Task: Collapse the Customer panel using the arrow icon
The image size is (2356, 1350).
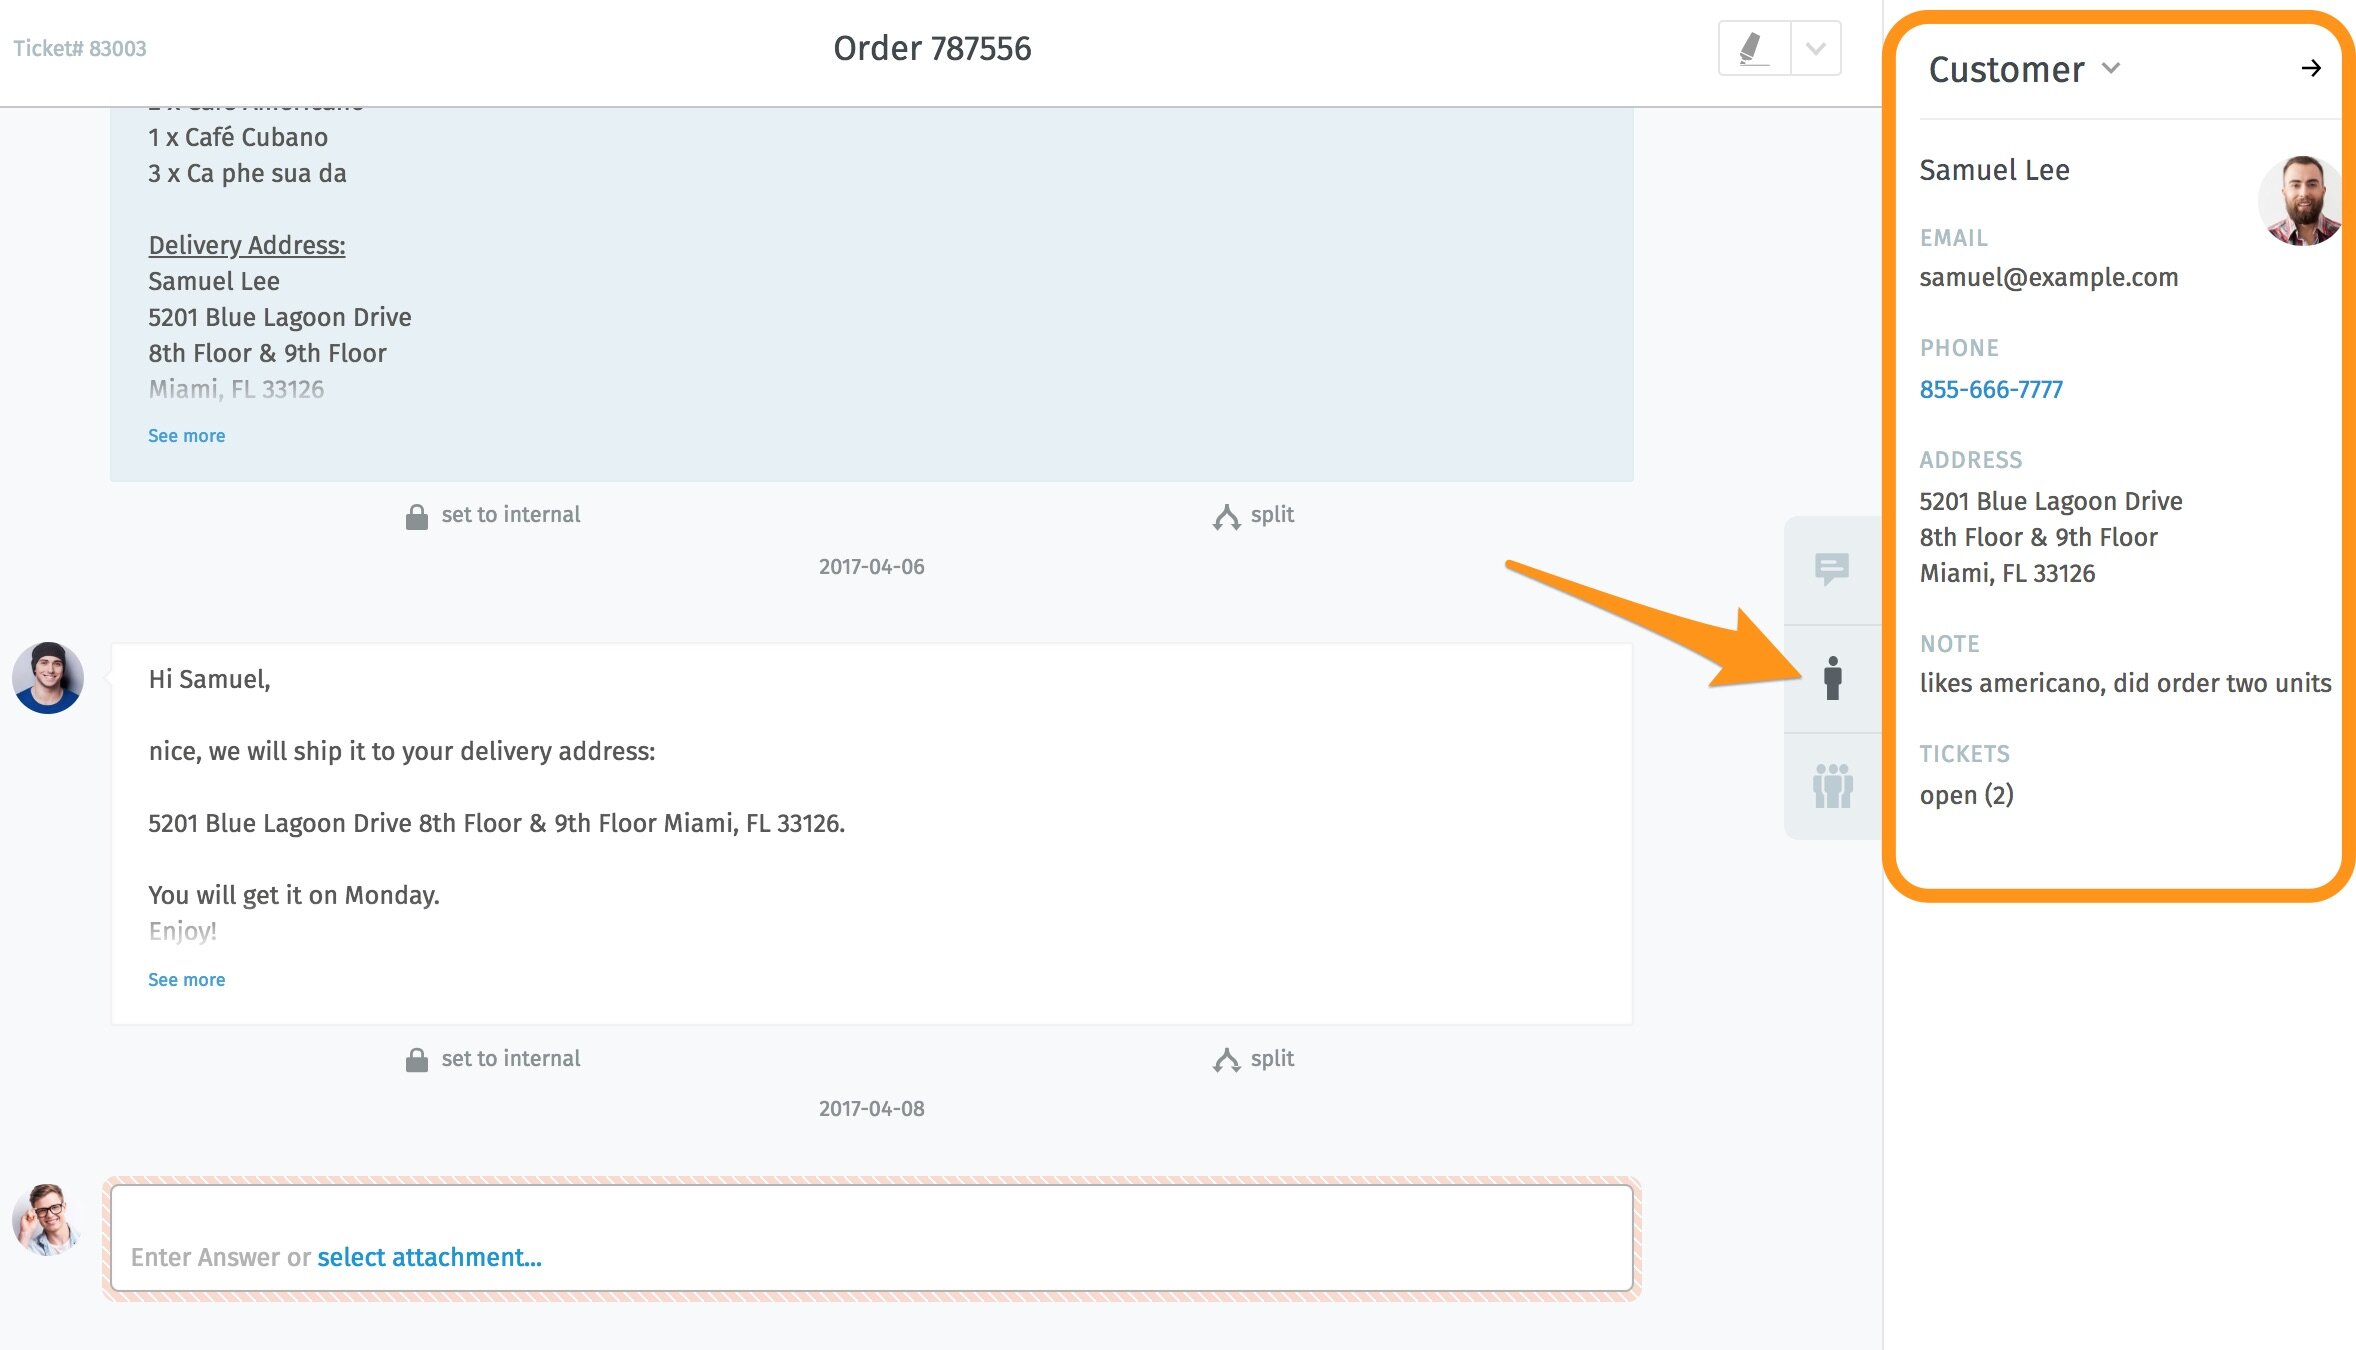Action: [2311, 68]
